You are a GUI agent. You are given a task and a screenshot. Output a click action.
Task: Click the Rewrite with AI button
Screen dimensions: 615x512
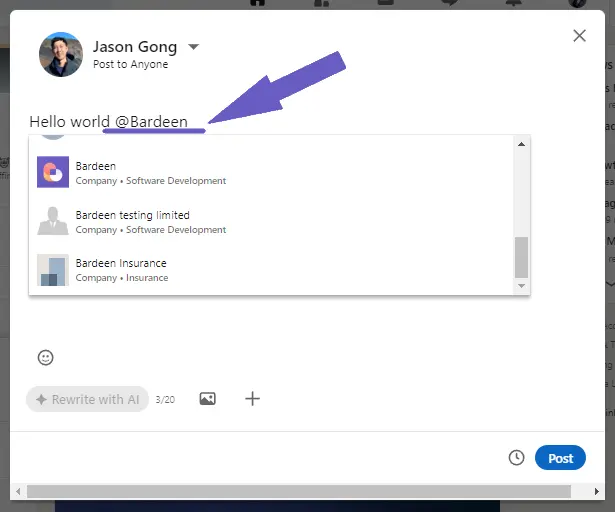[87, 399]
